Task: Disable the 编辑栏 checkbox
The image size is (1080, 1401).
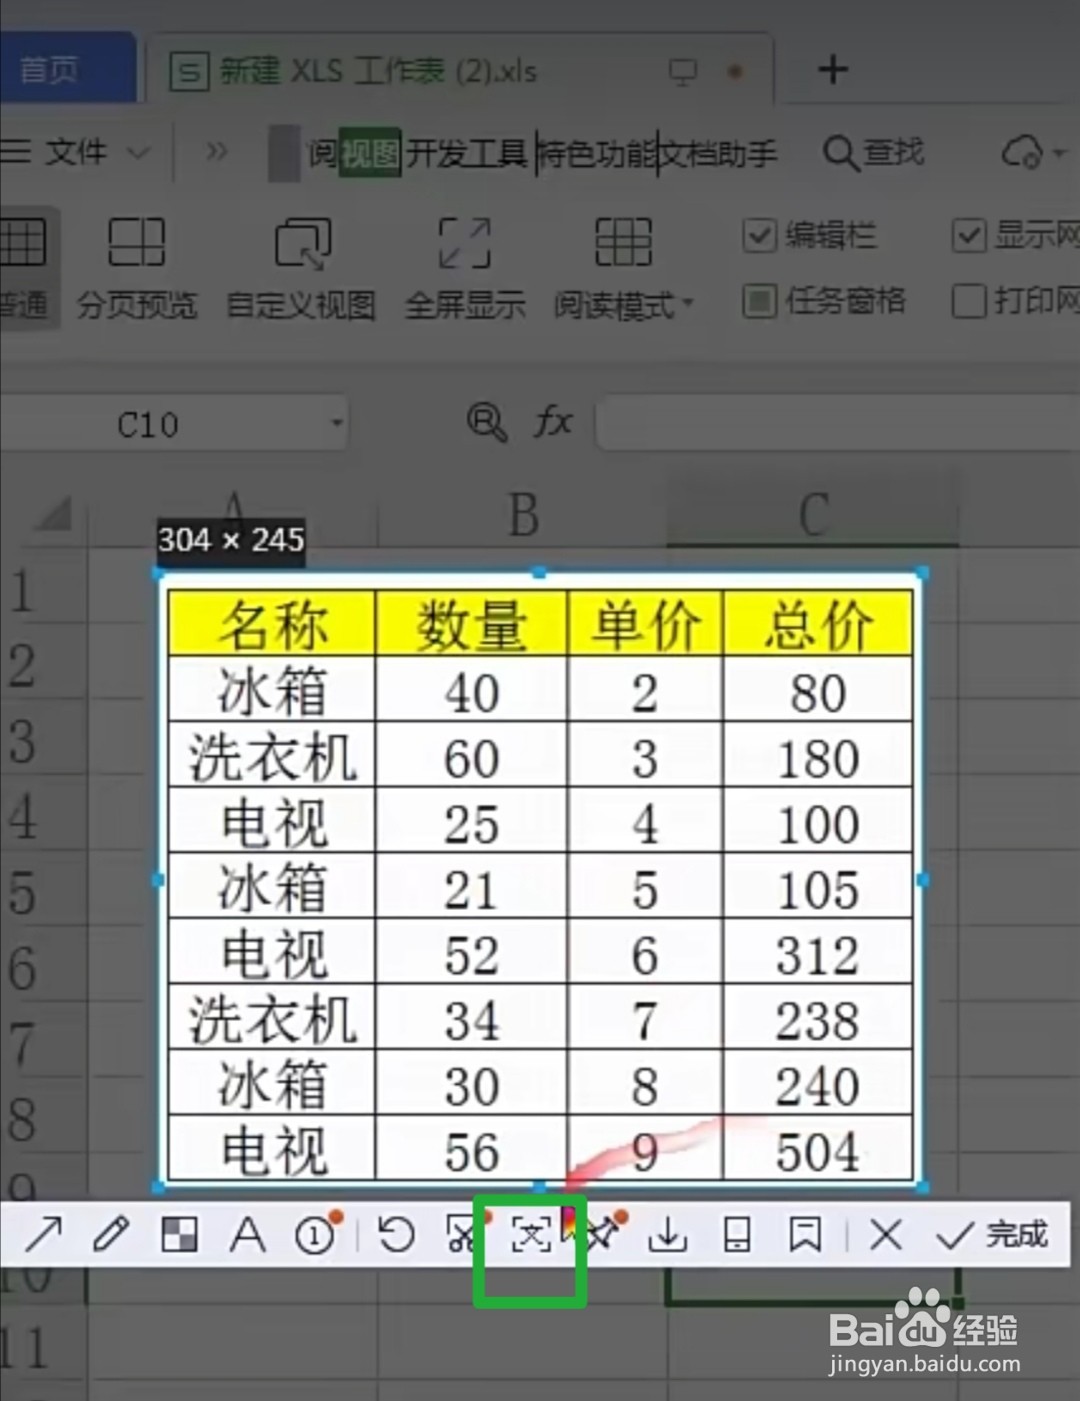Action: pos(759,236)
